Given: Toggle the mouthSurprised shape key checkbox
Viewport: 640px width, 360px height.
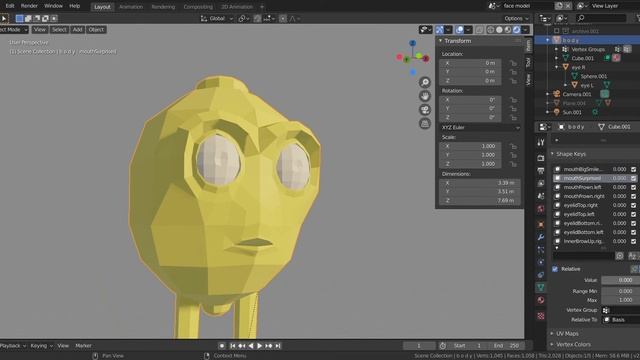Looking at the screenshot, I should [x=633, y=178].
